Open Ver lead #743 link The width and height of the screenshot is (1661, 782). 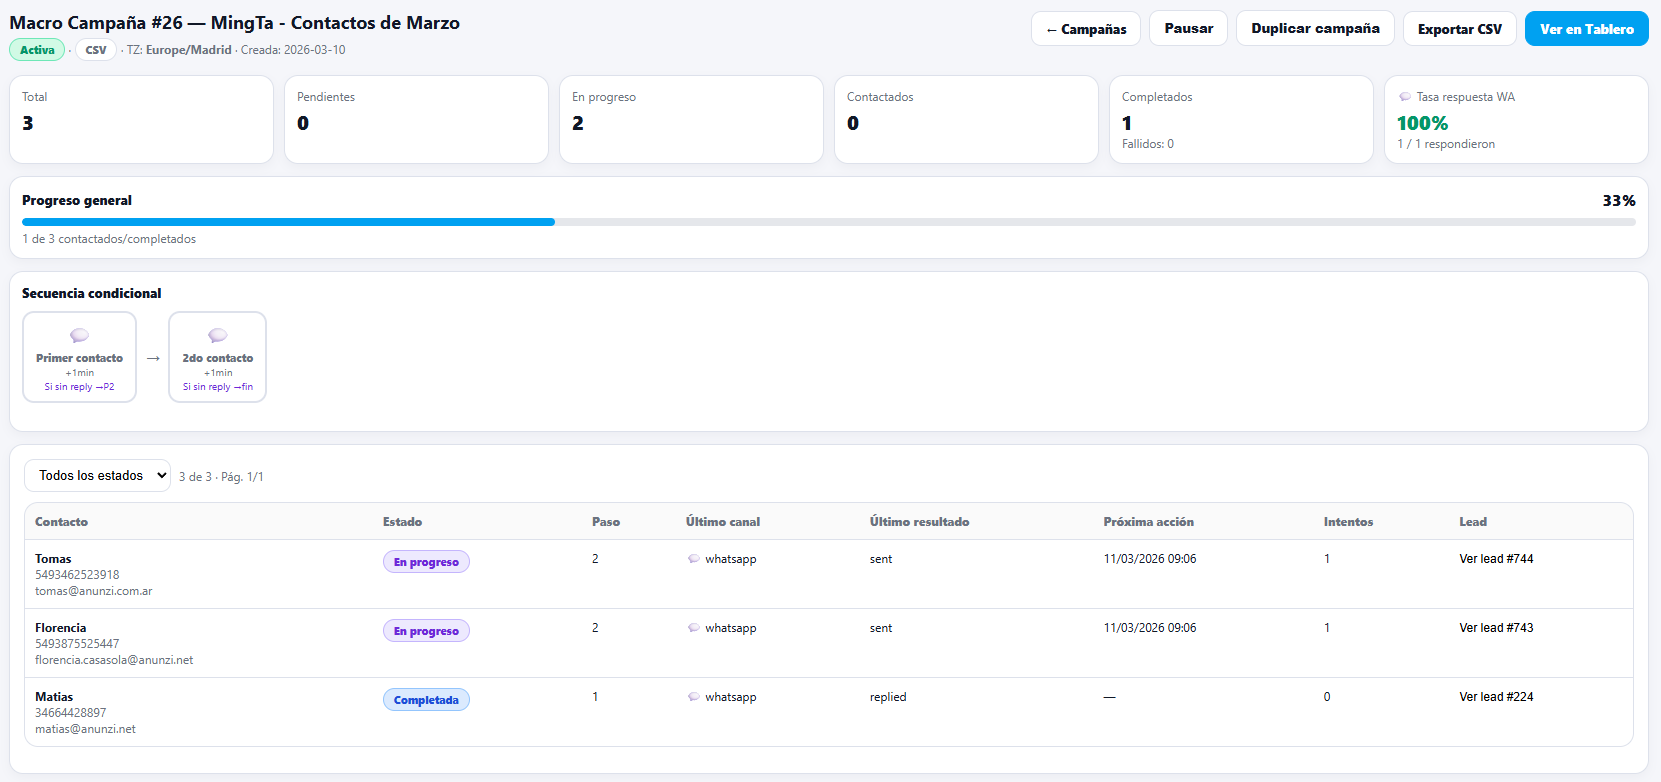point(1496,628)
